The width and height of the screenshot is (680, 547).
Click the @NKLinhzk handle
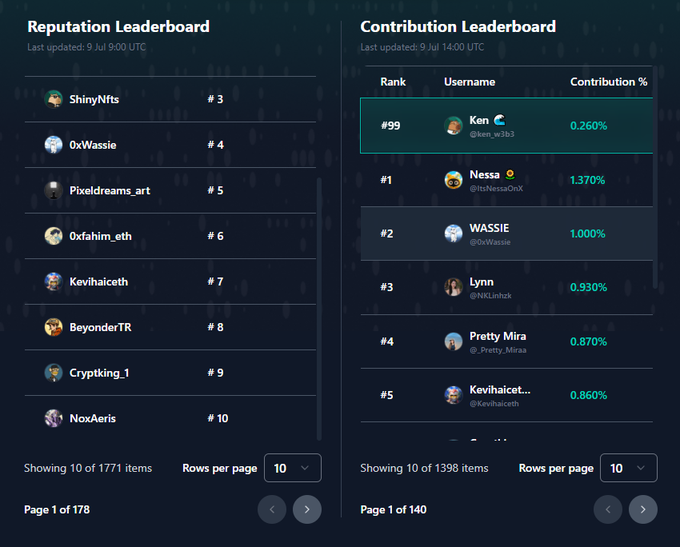490,295
